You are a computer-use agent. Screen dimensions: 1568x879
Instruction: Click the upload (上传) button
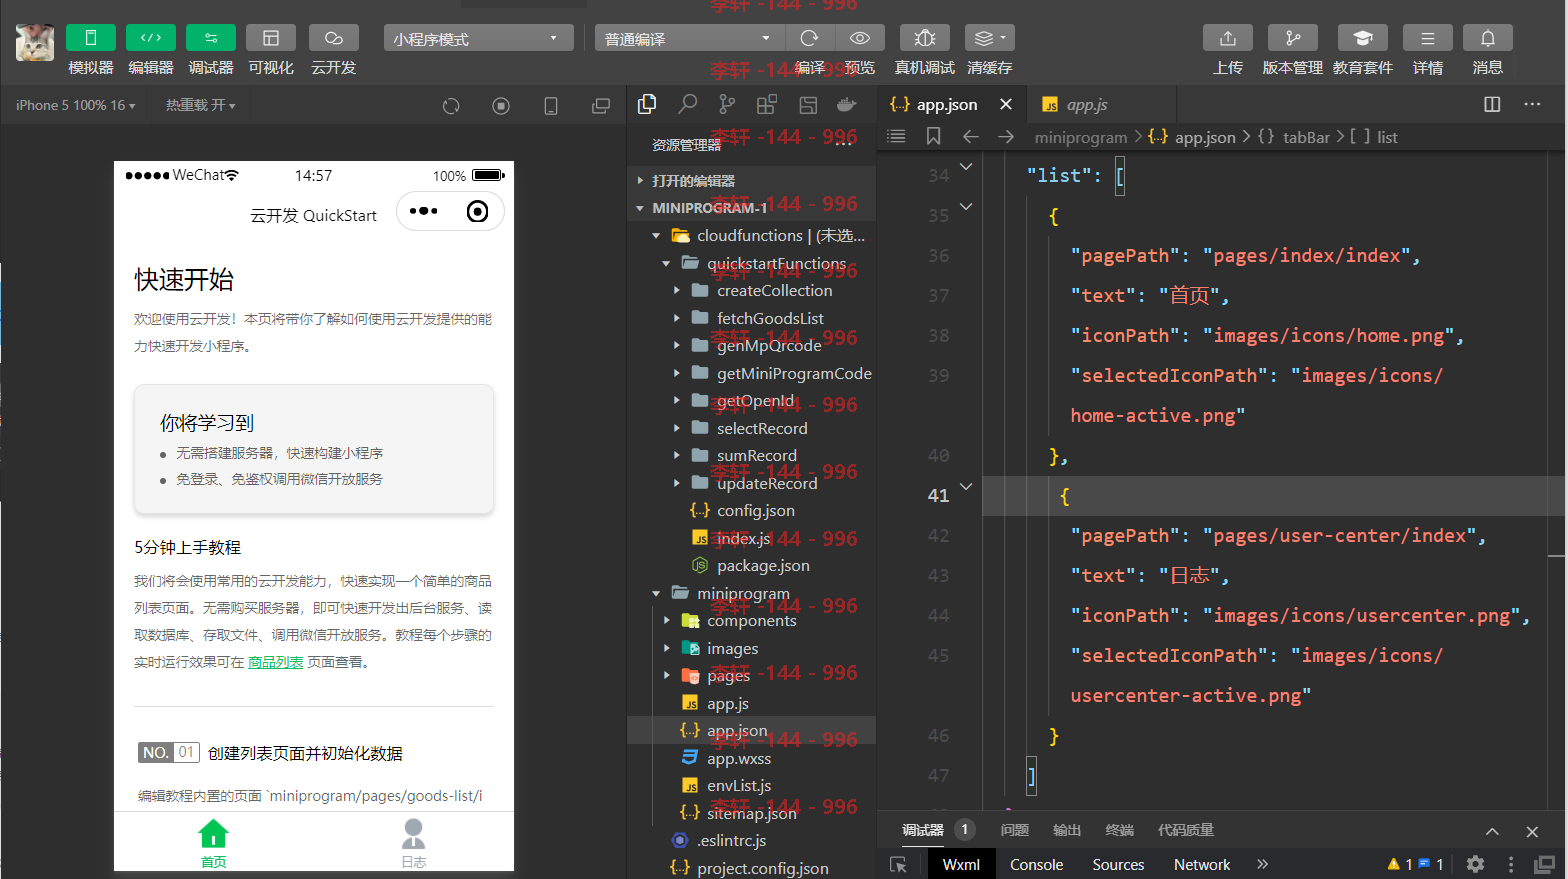tap(1228, 38)
